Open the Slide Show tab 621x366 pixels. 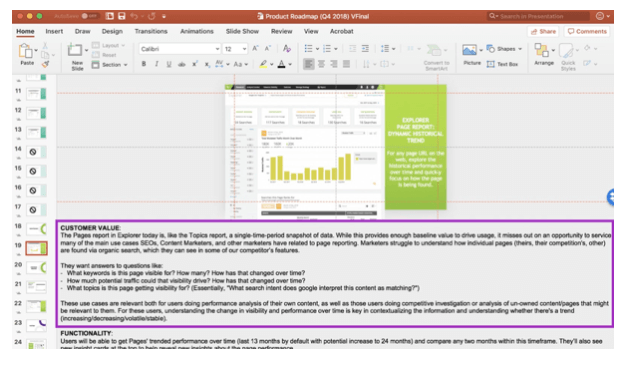coord(242,31)
